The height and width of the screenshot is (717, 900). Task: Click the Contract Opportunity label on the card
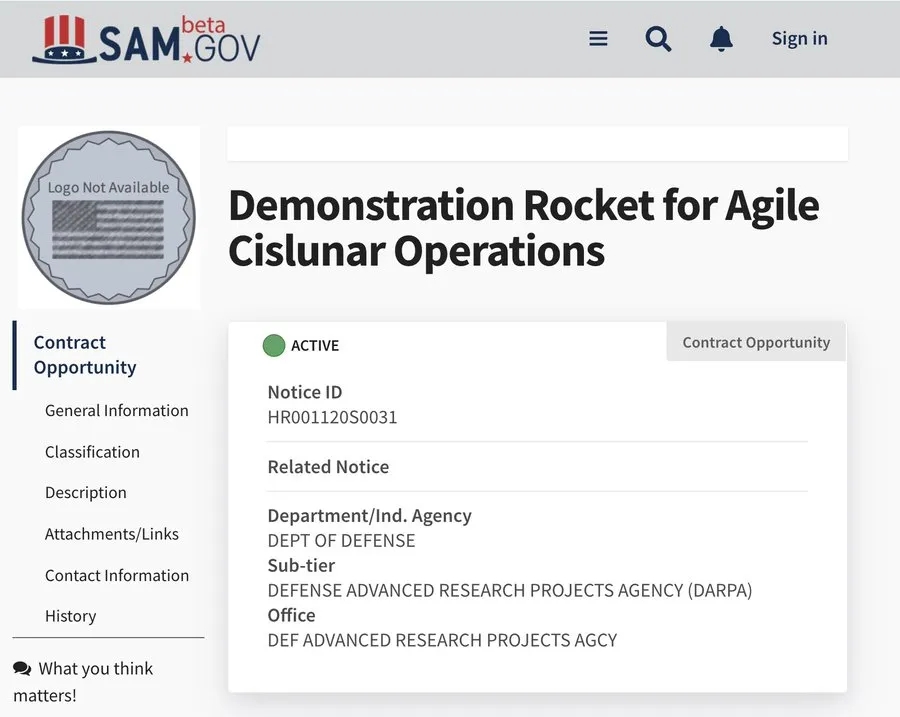click(756, 342)
